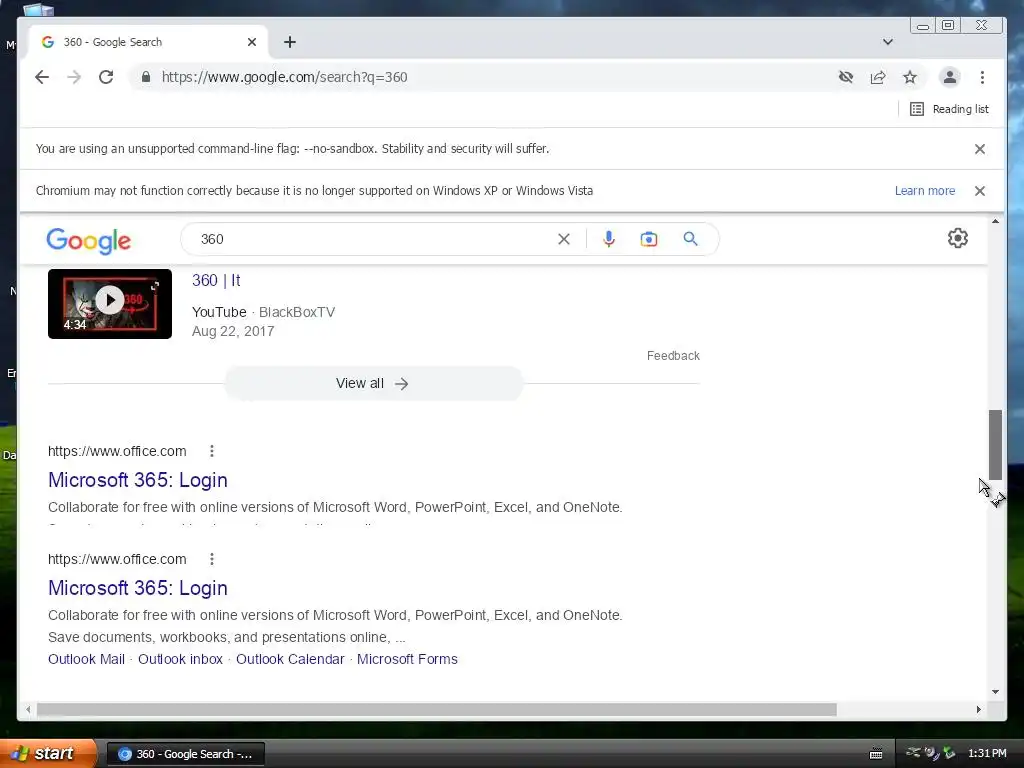Screen dimensions: 1024x768
Task: Open the Outlook Calendar sitelink
Action: [290, 660]
